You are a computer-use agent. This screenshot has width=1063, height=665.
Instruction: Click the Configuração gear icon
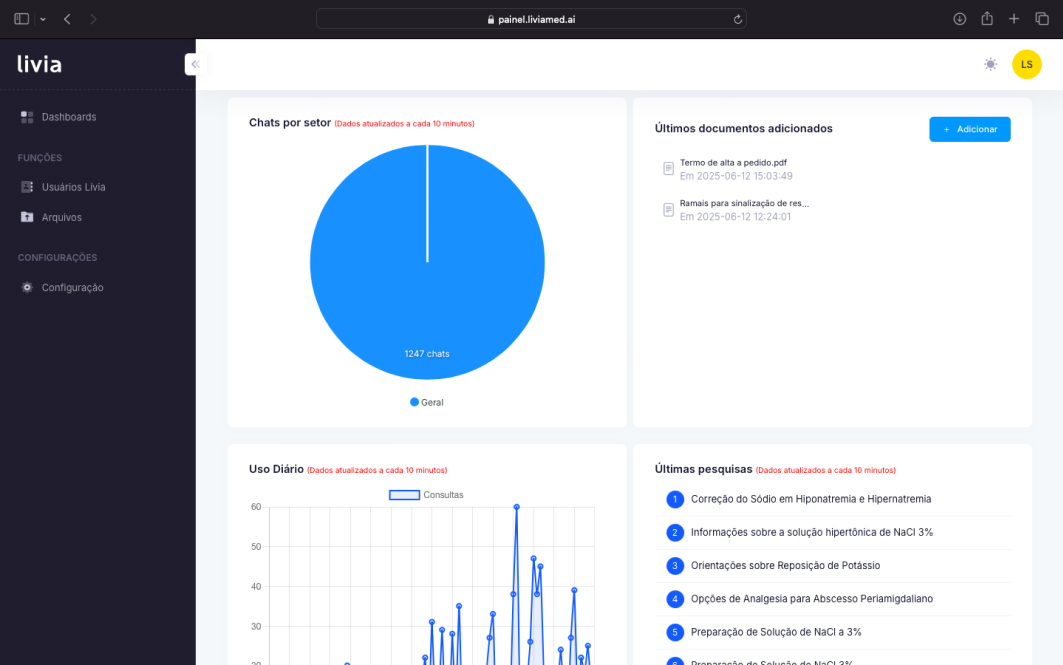pos(27,287)
